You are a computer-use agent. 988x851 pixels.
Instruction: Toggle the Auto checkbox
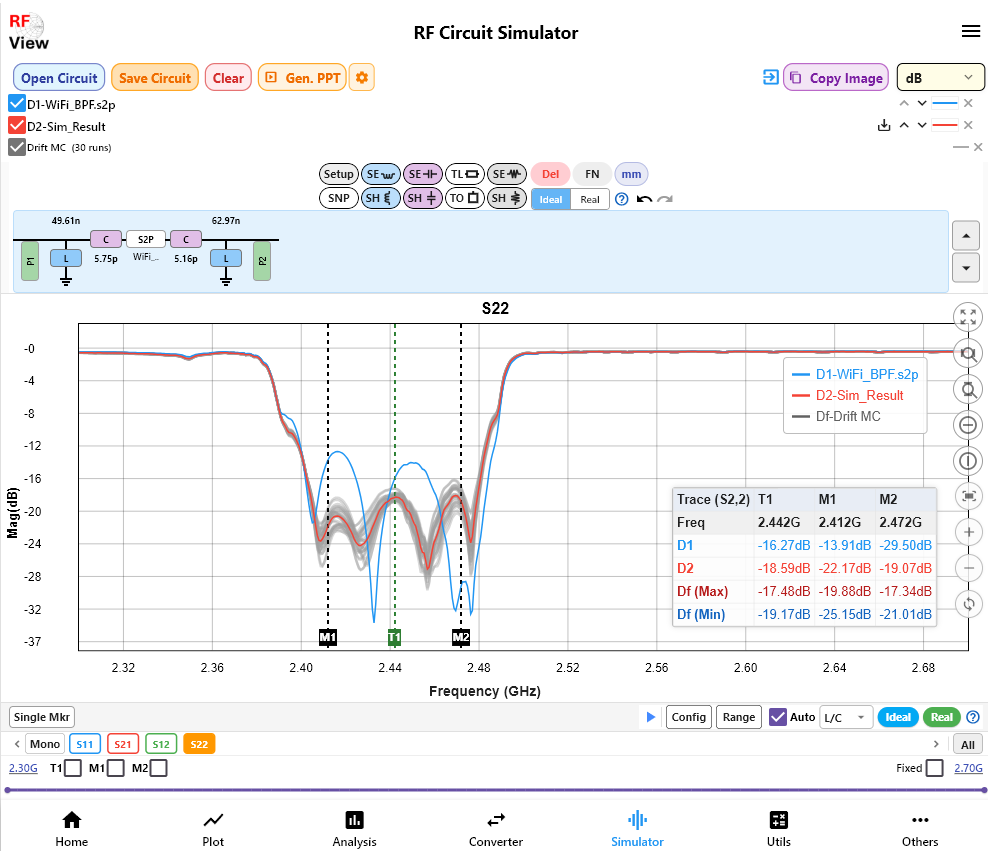coord(778,717)
